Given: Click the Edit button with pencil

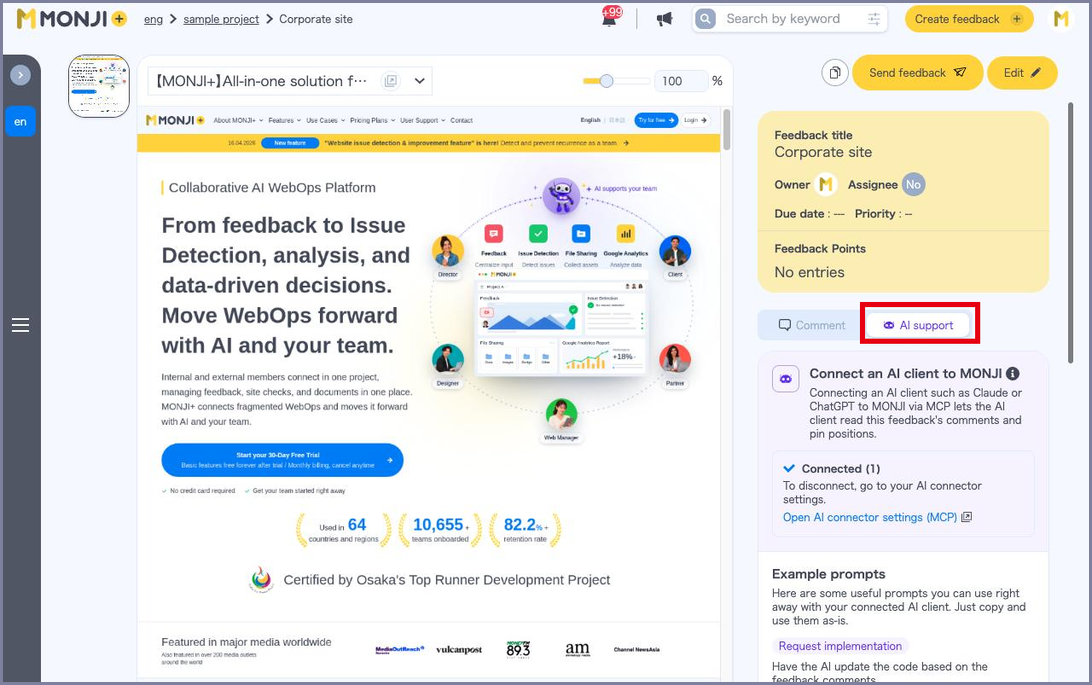Looking at the screenshot, I should click(x=1022, y=72).
